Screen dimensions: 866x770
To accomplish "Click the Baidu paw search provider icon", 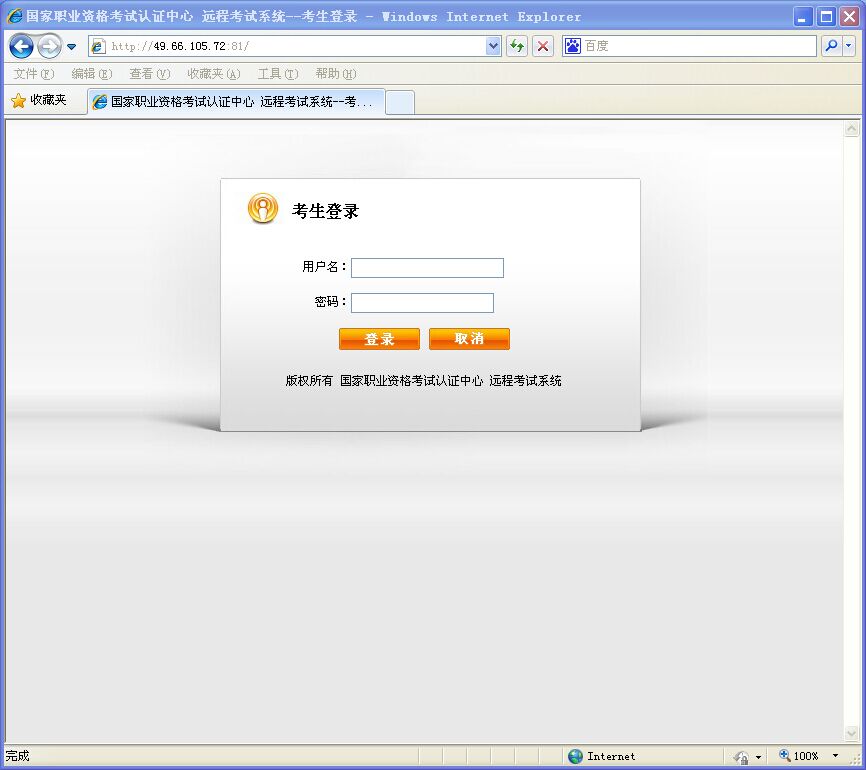I will [573, 46].
